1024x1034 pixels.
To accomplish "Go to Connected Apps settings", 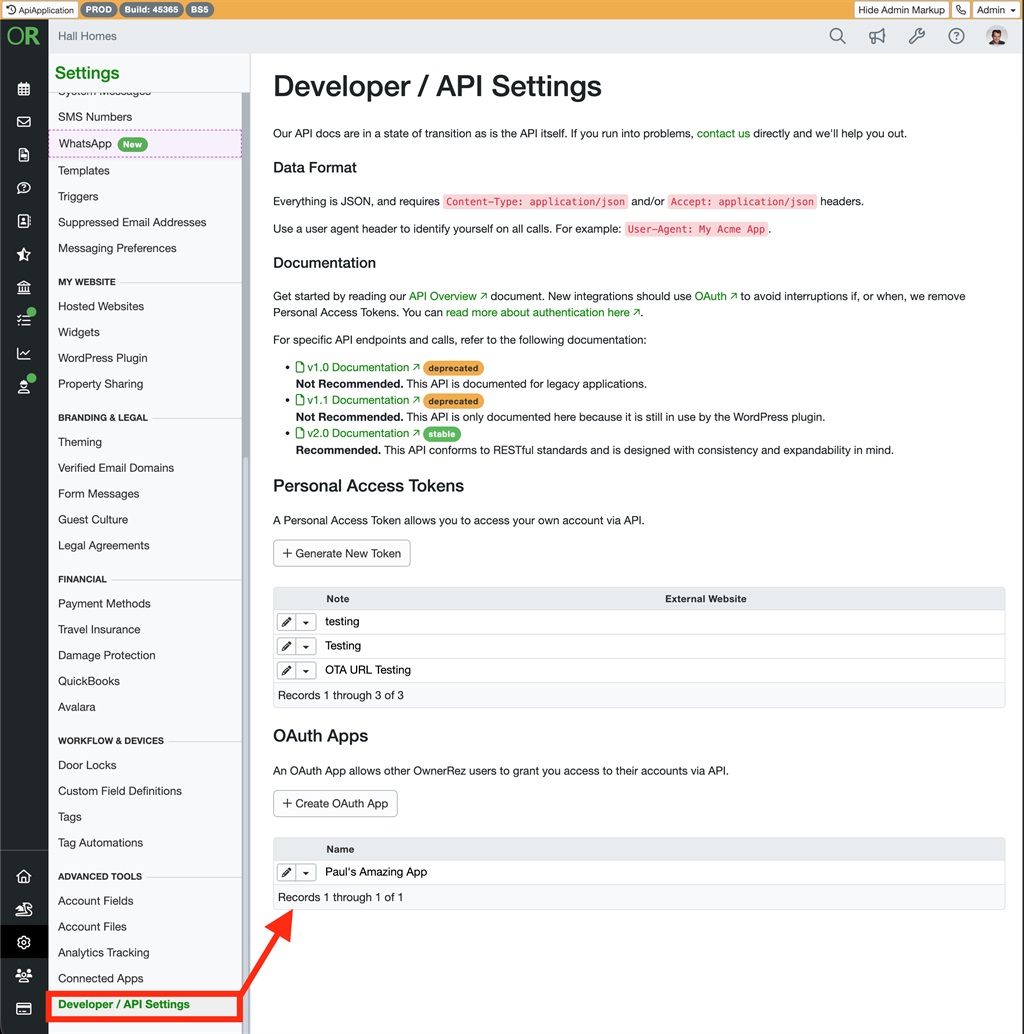I will click(x=101, y=978).
